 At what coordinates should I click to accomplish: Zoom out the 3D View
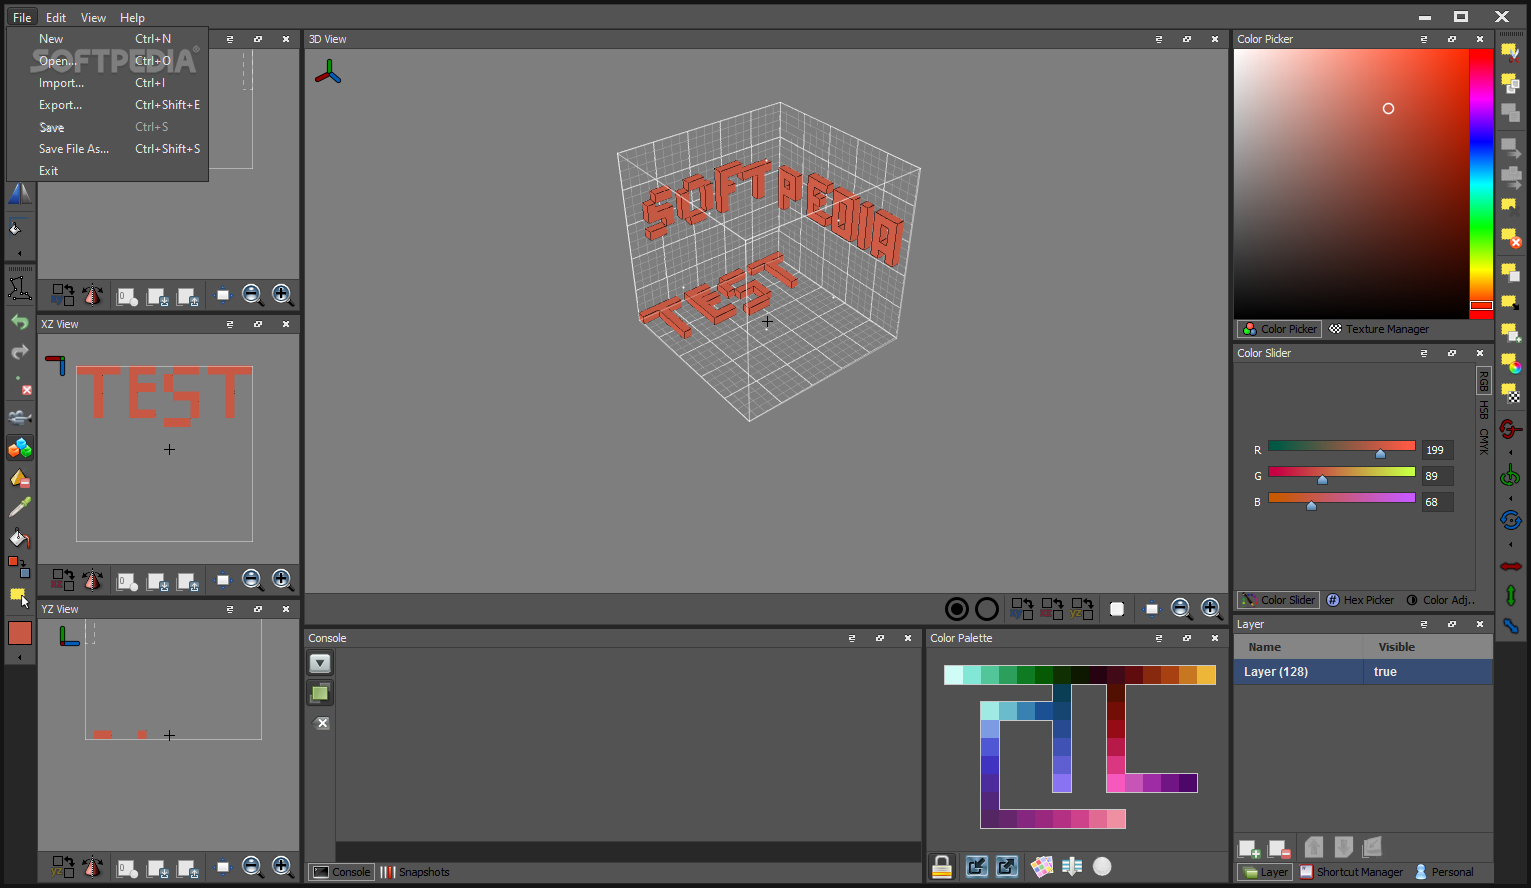(1181, 608)
